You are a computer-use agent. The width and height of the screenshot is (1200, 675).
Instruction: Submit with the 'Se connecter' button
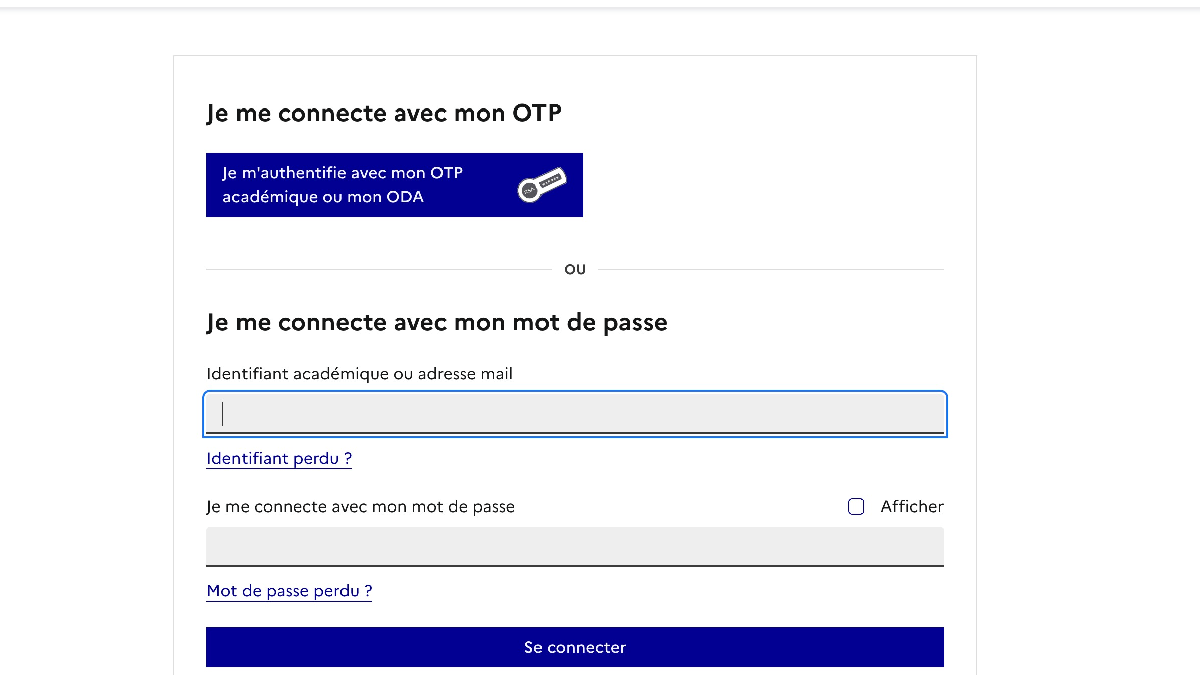[x=575, y=647]
